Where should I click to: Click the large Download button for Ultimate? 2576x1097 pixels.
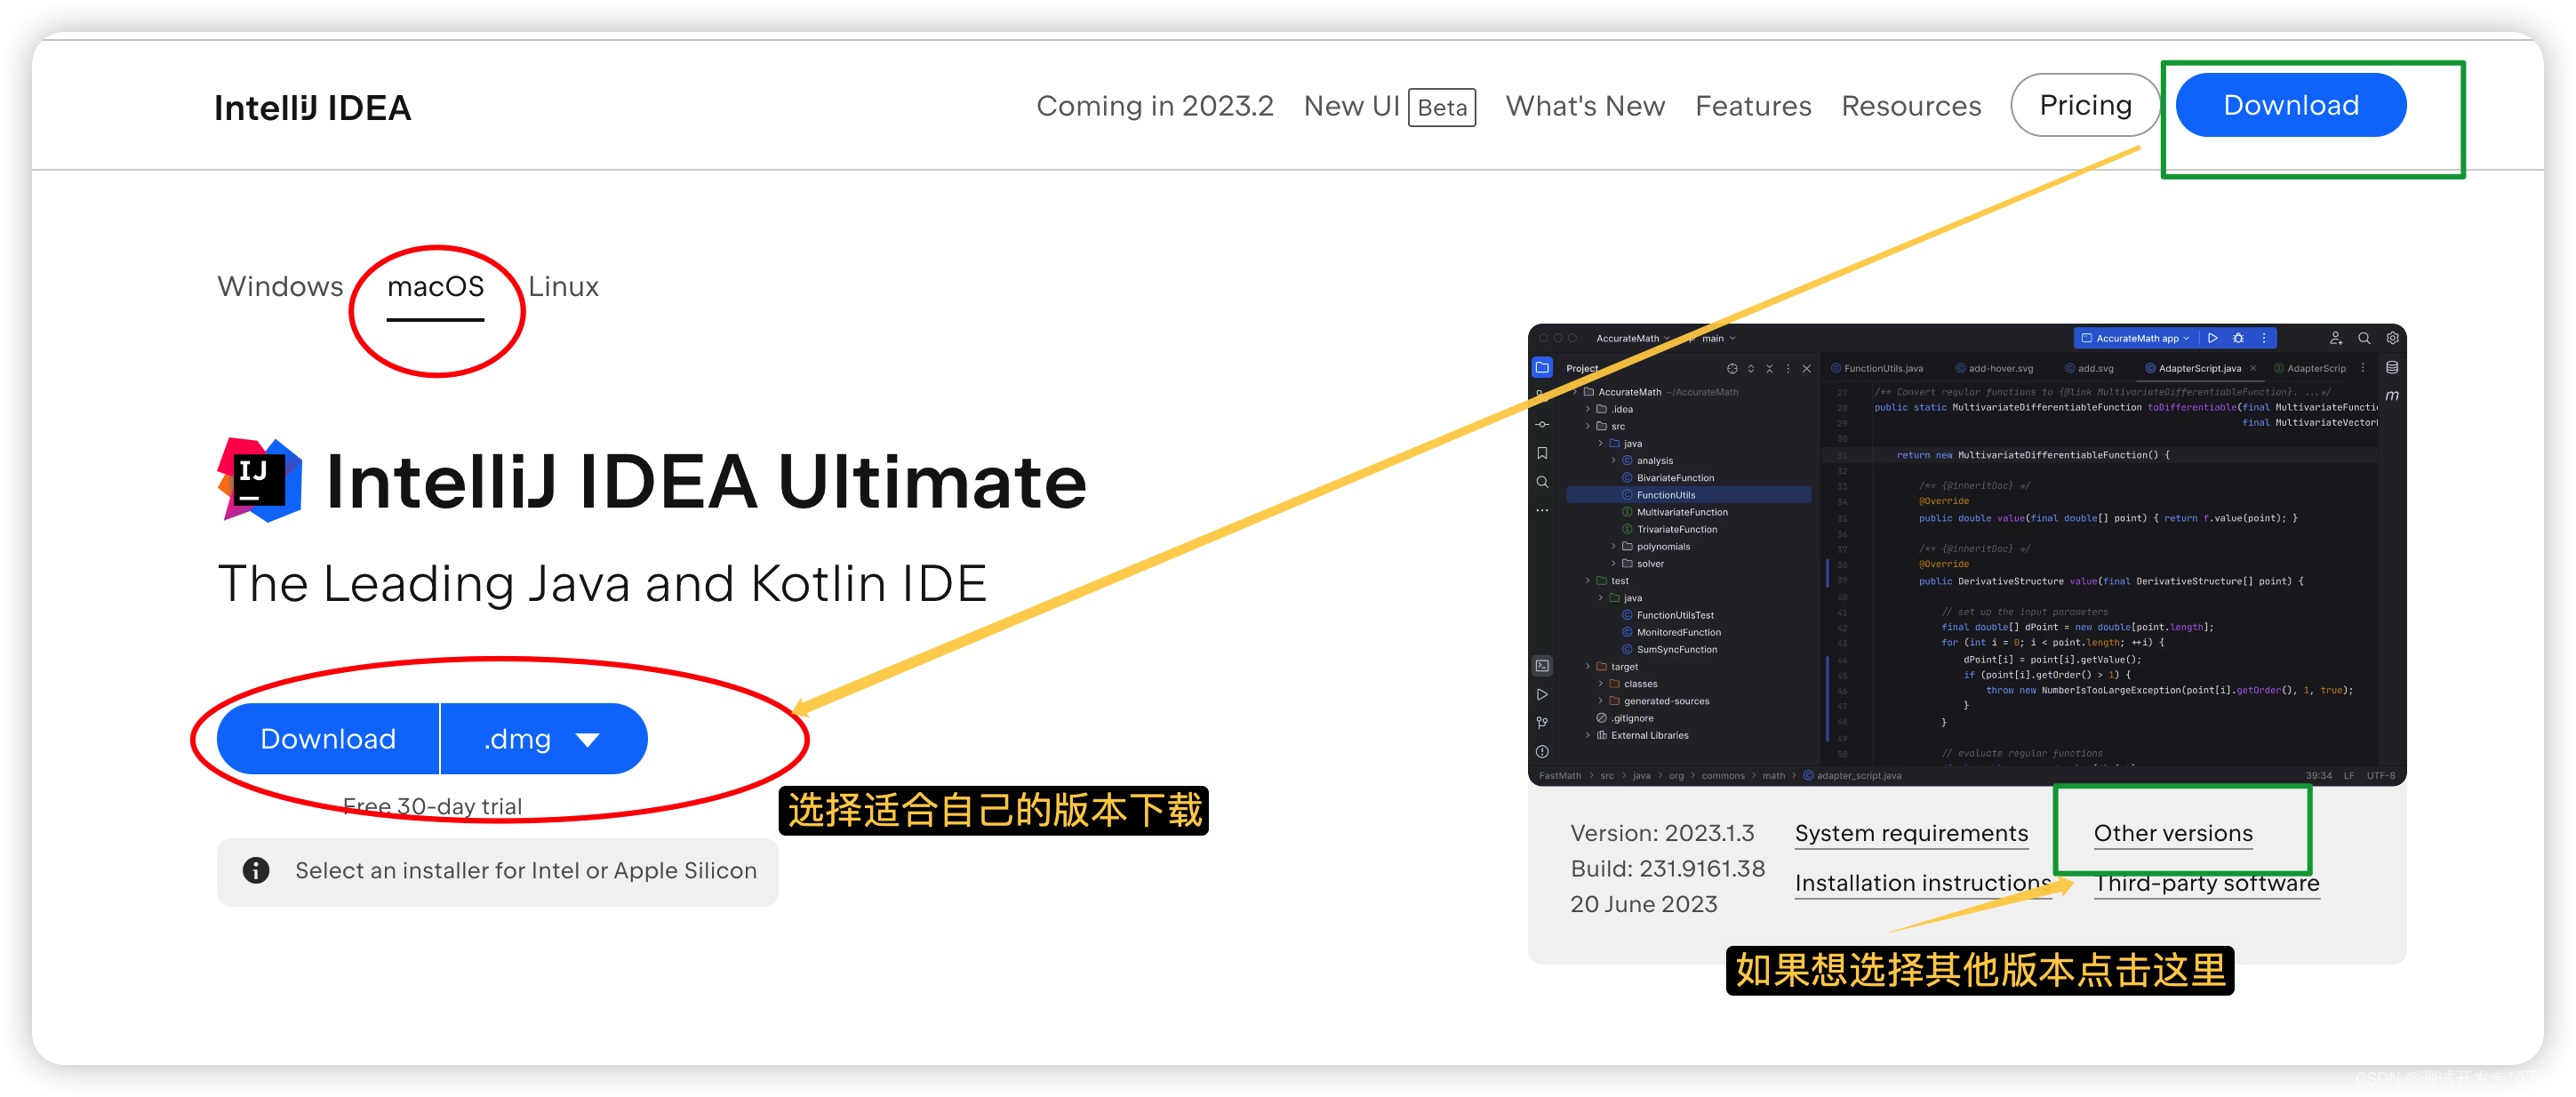click(x=328, y=739)
